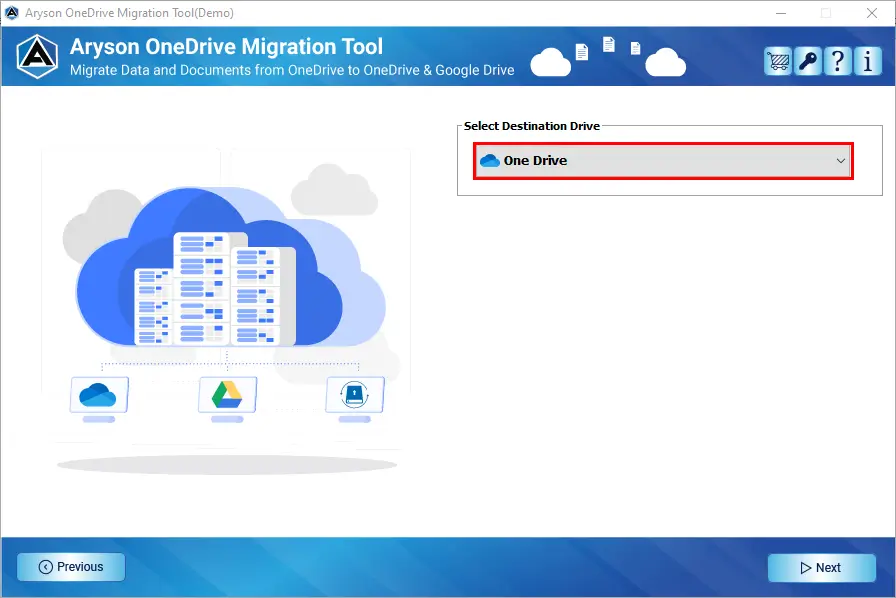Proceed with the Next button
Image resolution: width=896 pixels, height=598 pixels.
pos(821,567)
